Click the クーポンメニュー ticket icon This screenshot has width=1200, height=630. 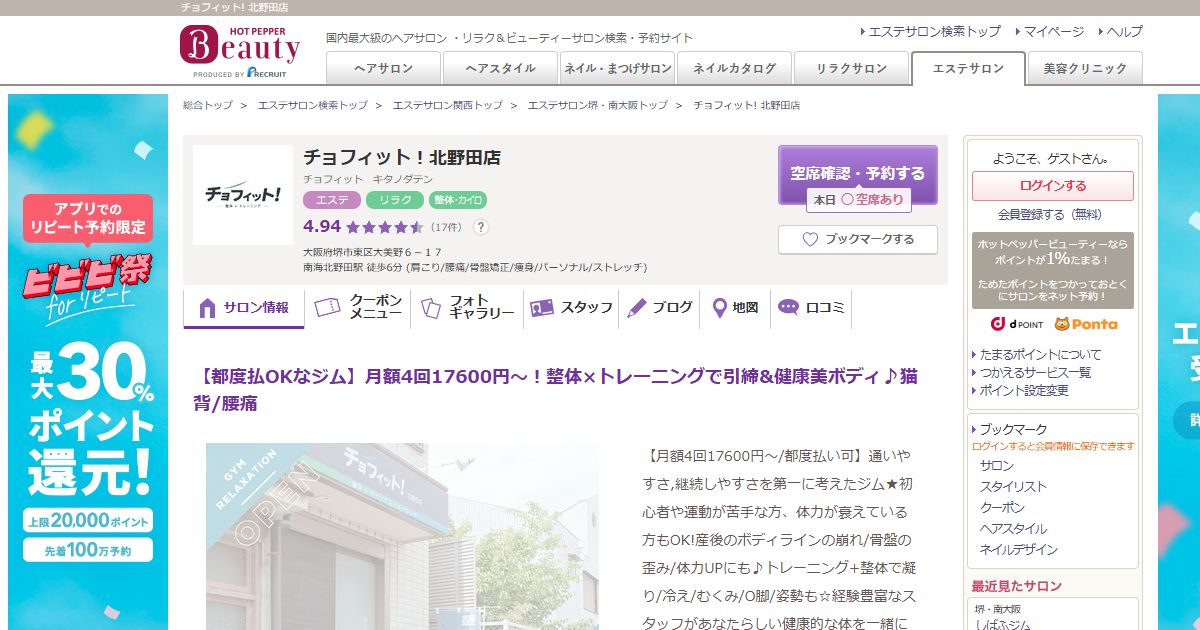(327, 308)
